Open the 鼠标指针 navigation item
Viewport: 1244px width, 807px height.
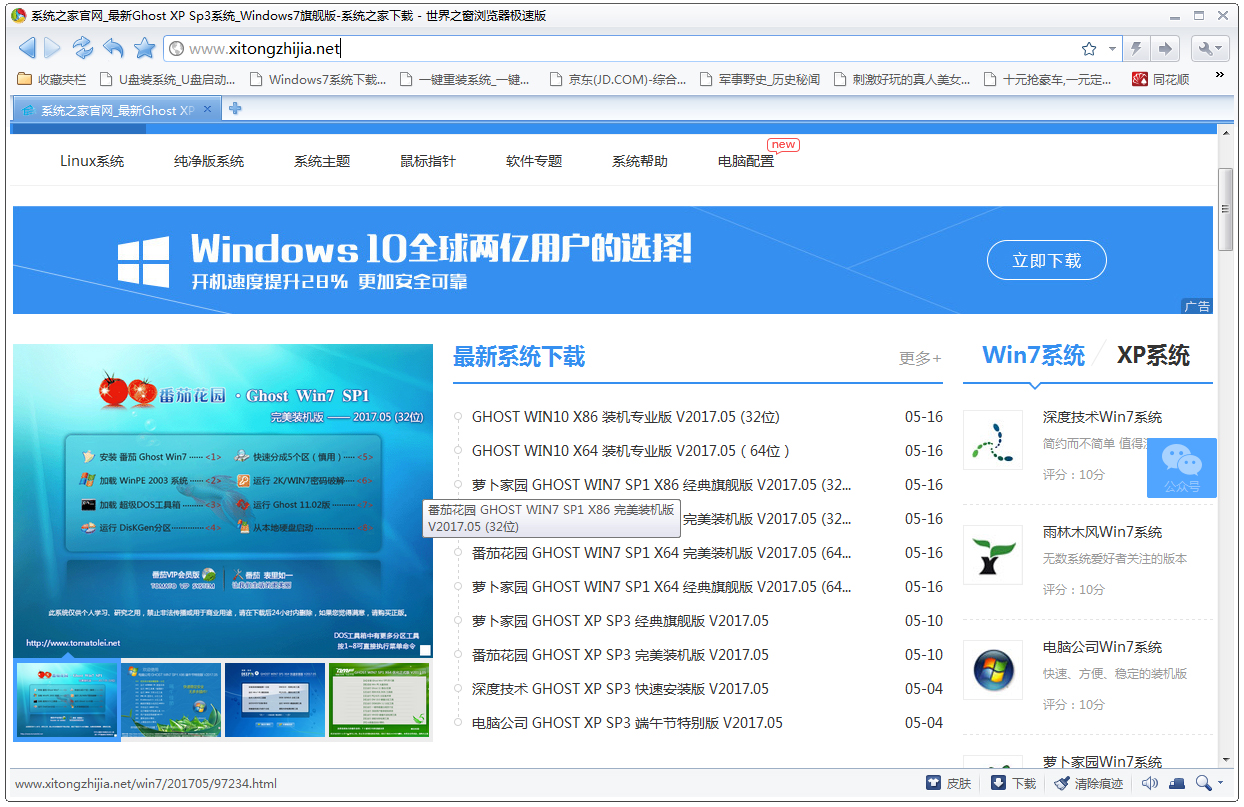point(428,161)
